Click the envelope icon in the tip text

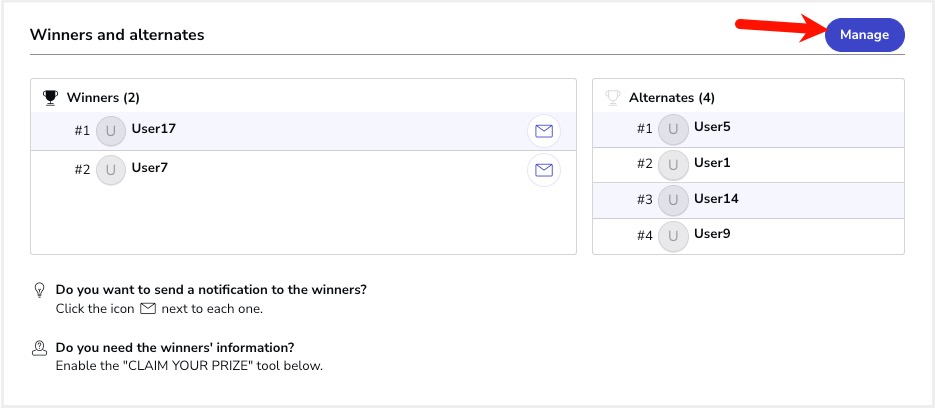pyautogui.click(x=148, y=309)
